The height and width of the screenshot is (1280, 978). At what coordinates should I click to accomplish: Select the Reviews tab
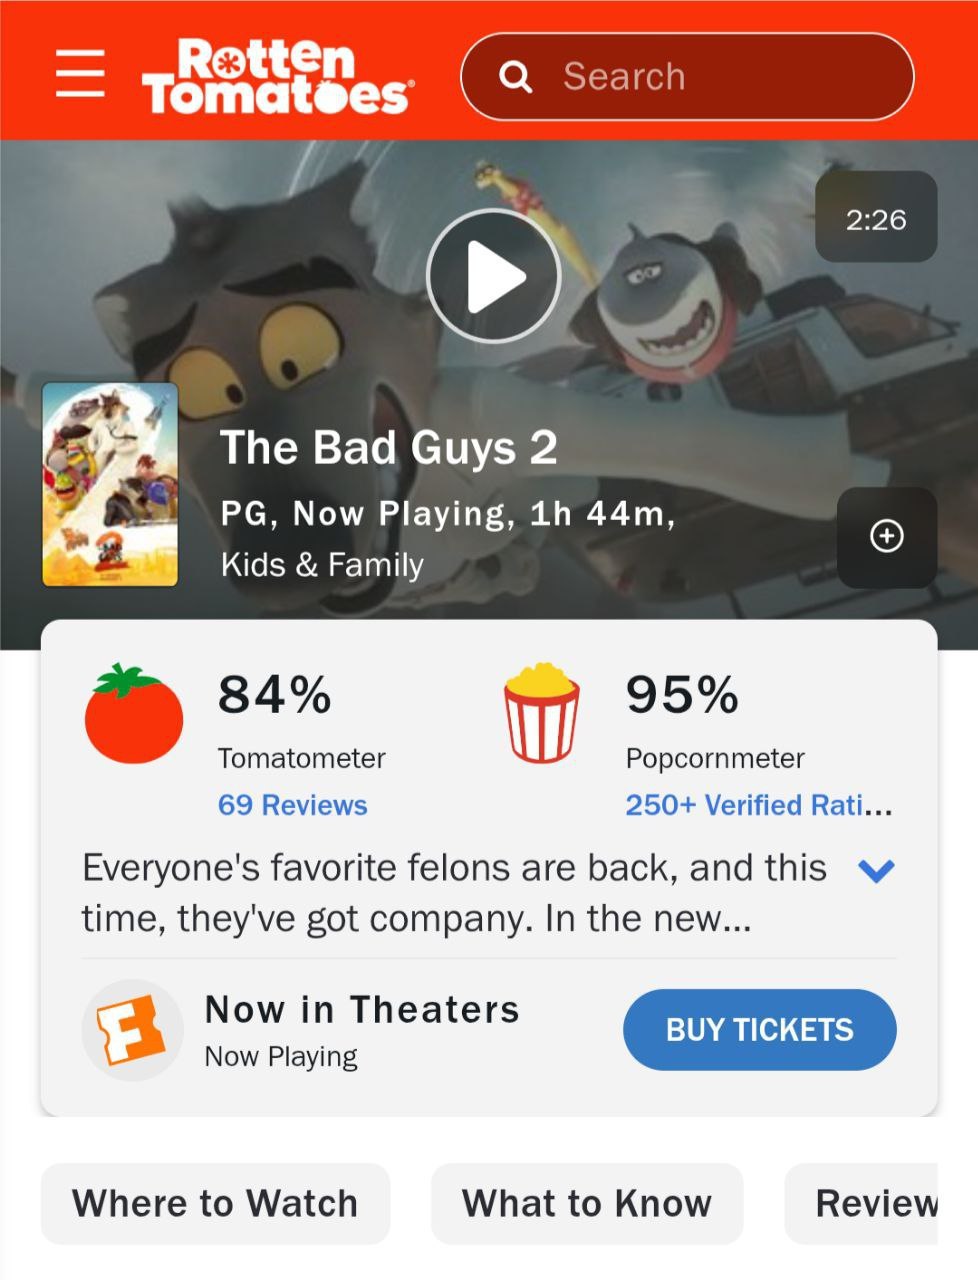[x=862, y=1203]
